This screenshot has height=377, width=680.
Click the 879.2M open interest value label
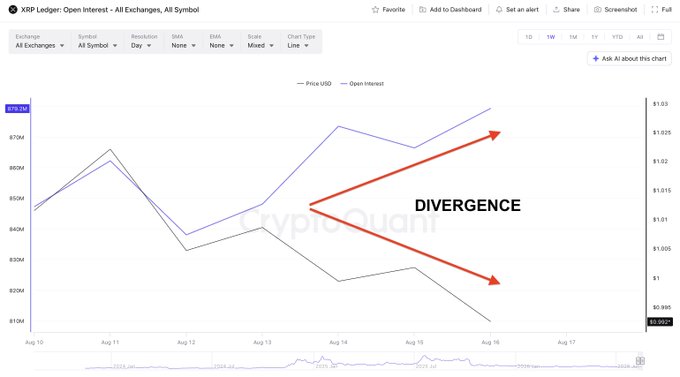17,108
